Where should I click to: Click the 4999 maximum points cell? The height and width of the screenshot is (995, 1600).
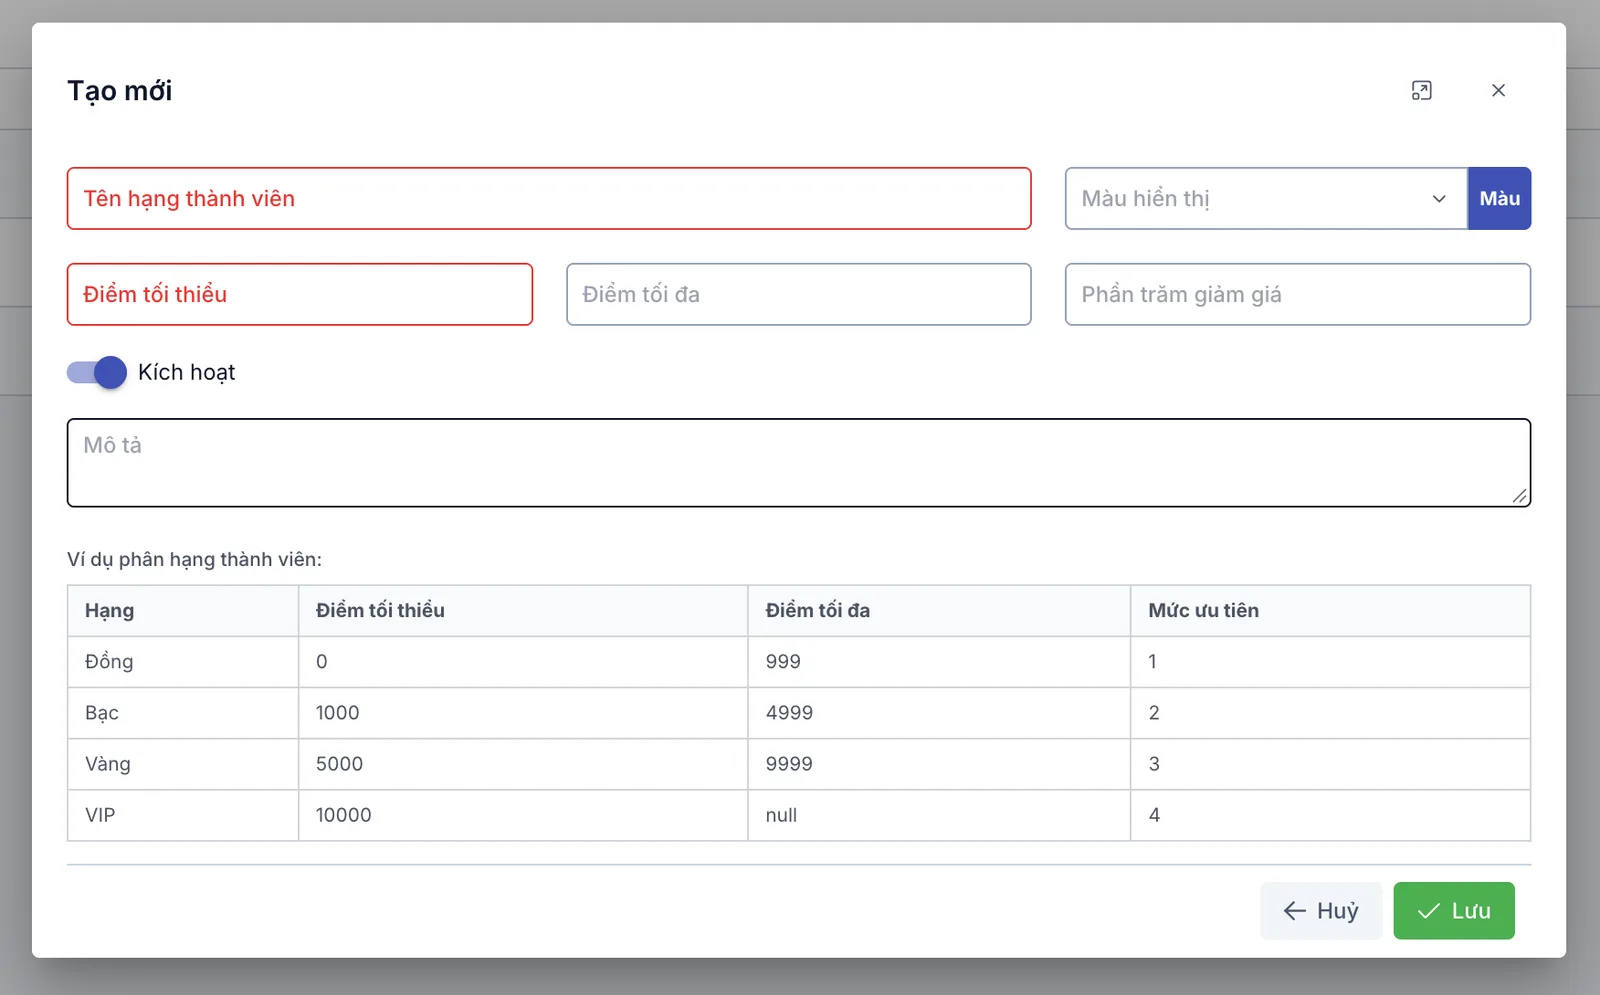click(939, 713)
